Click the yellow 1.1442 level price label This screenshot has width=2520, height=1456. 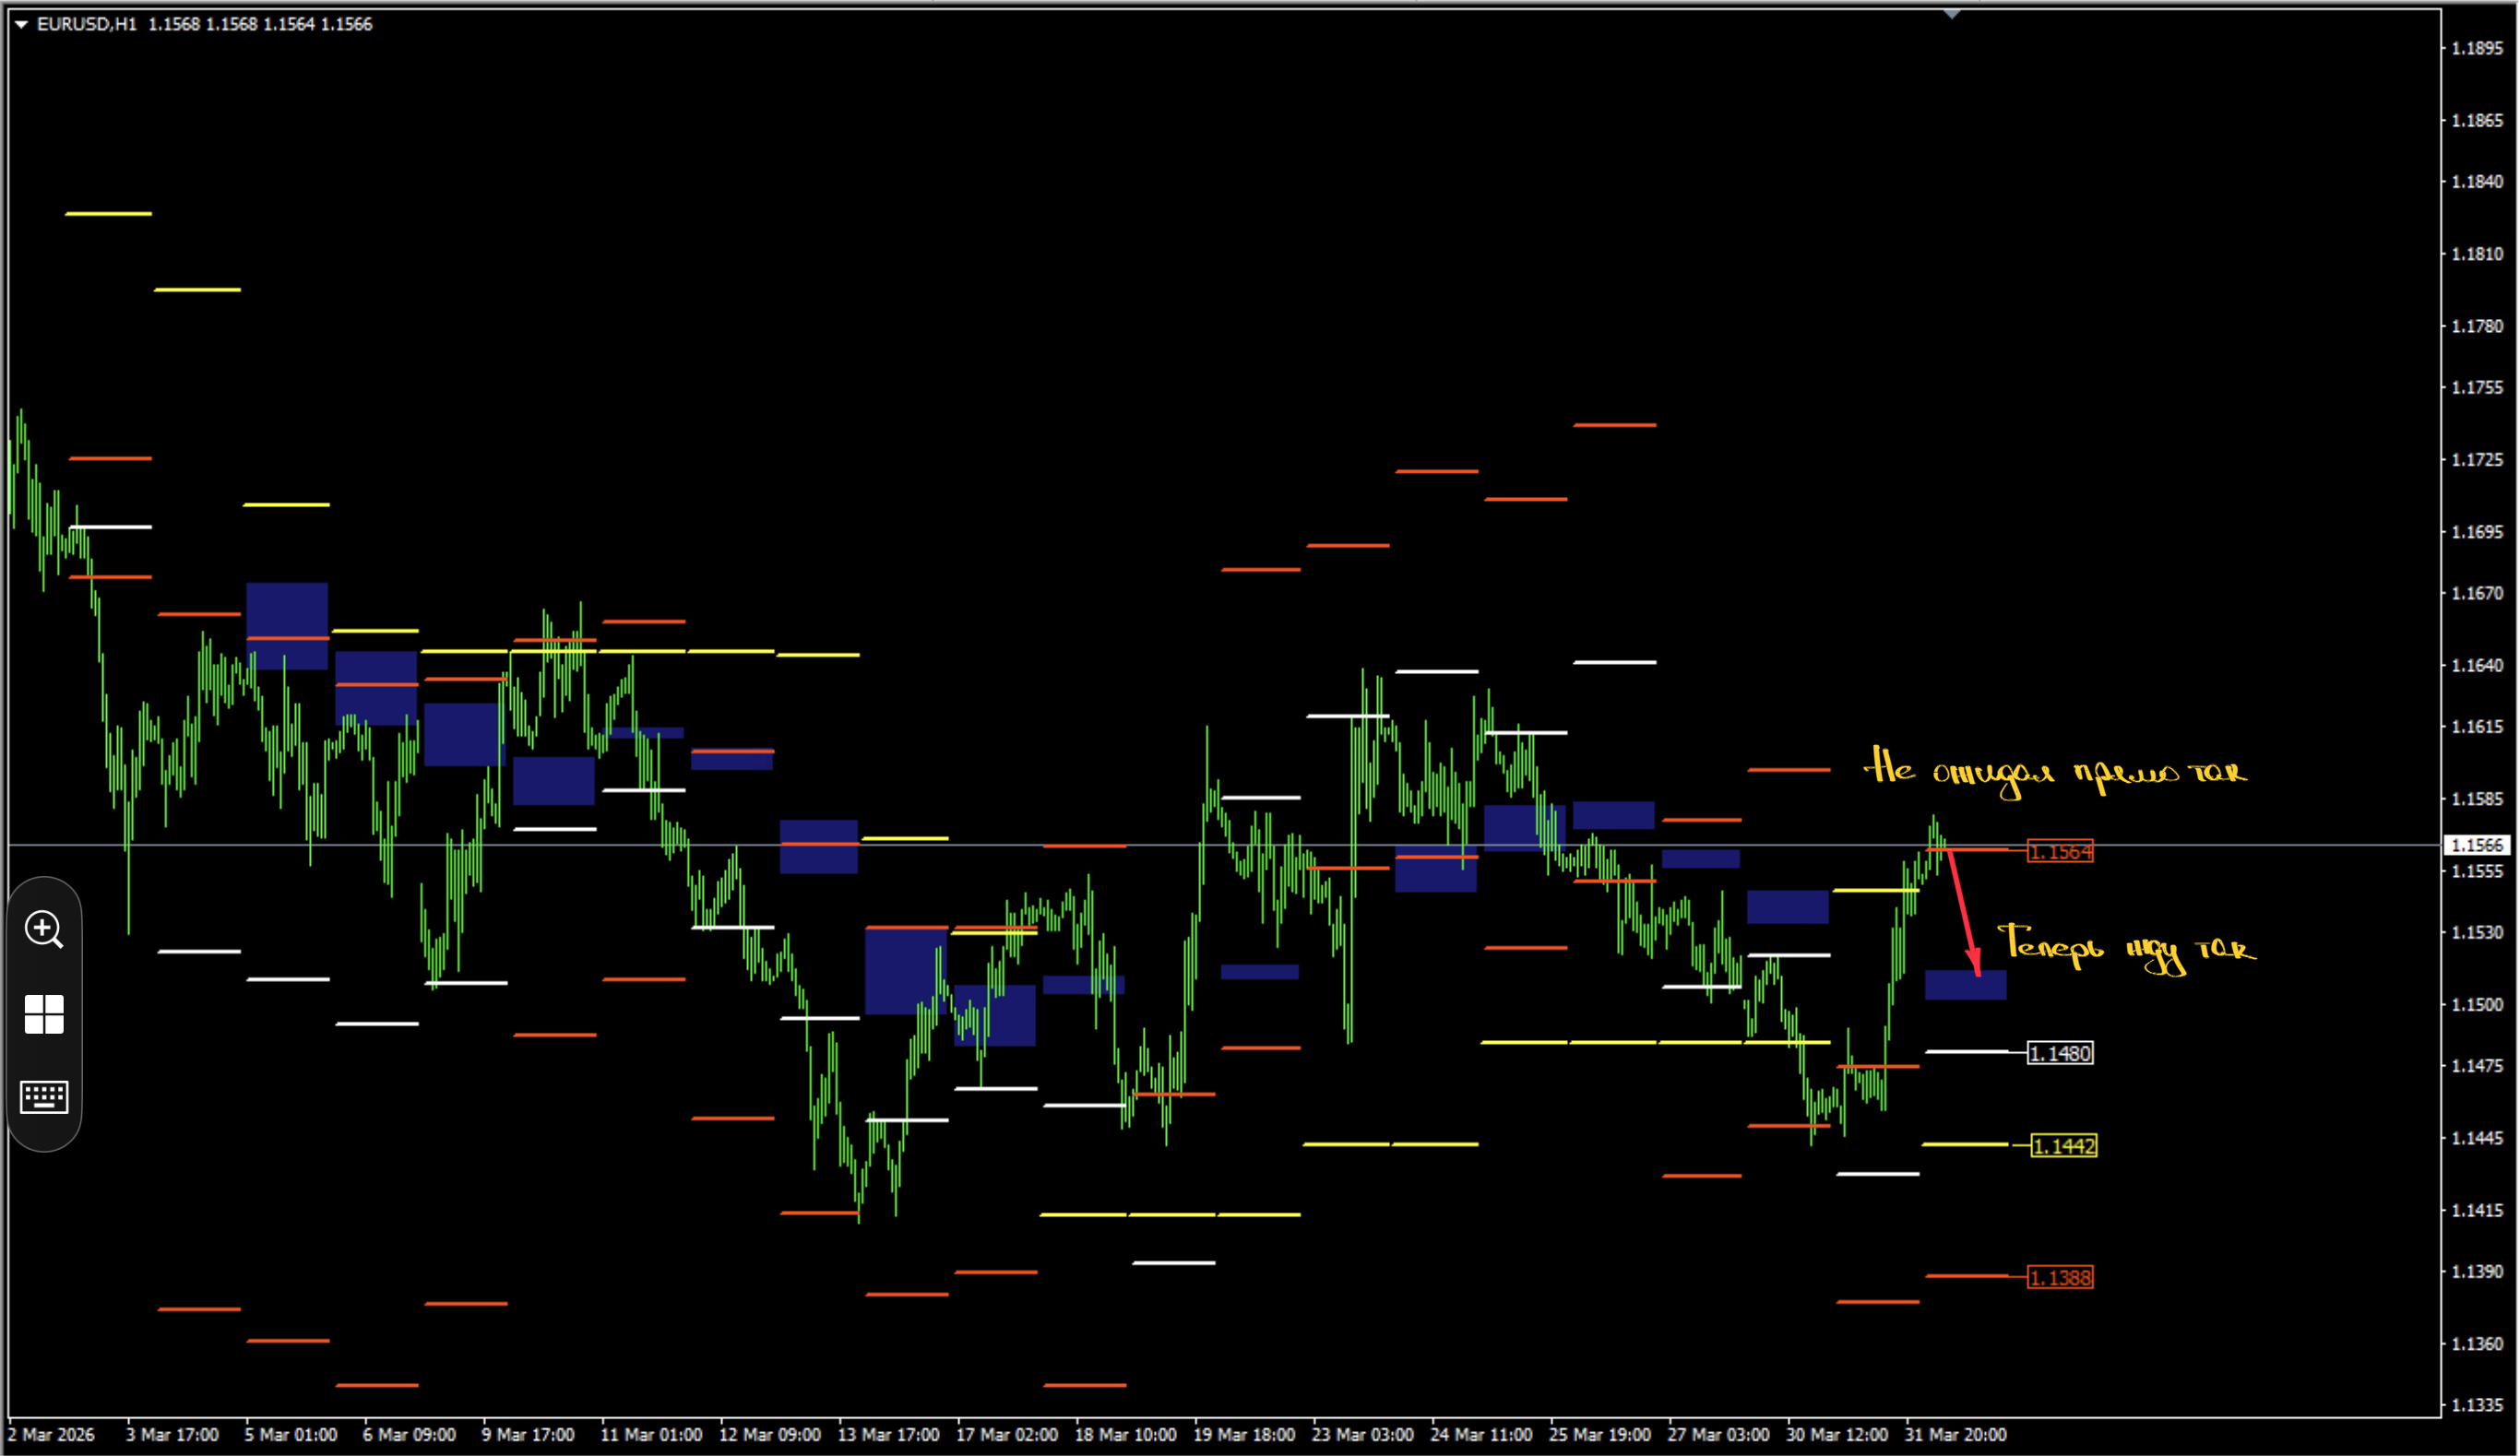click(2064, 1146)
